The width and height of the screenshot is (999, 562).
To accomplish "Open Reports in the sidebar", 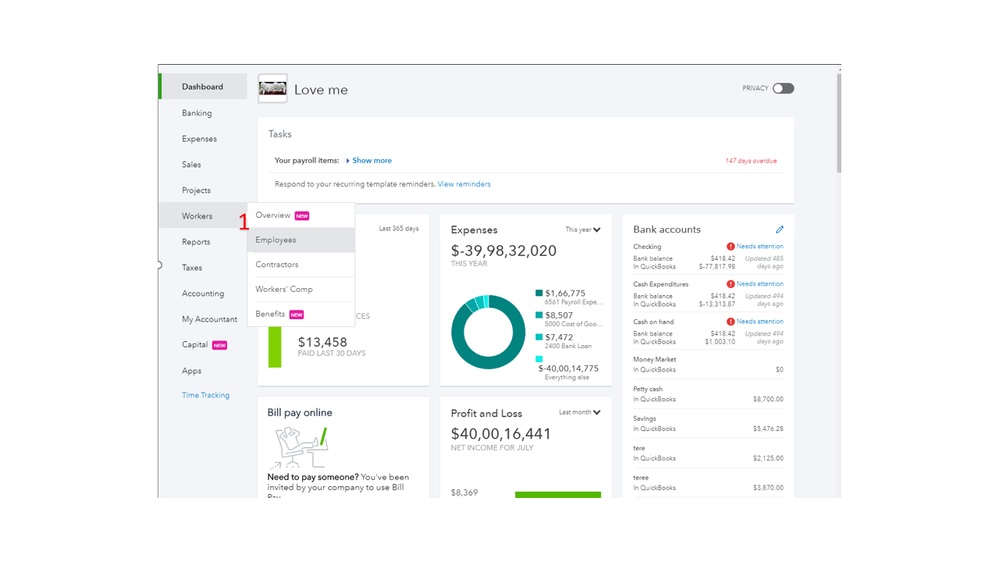I will click(196, 242).
